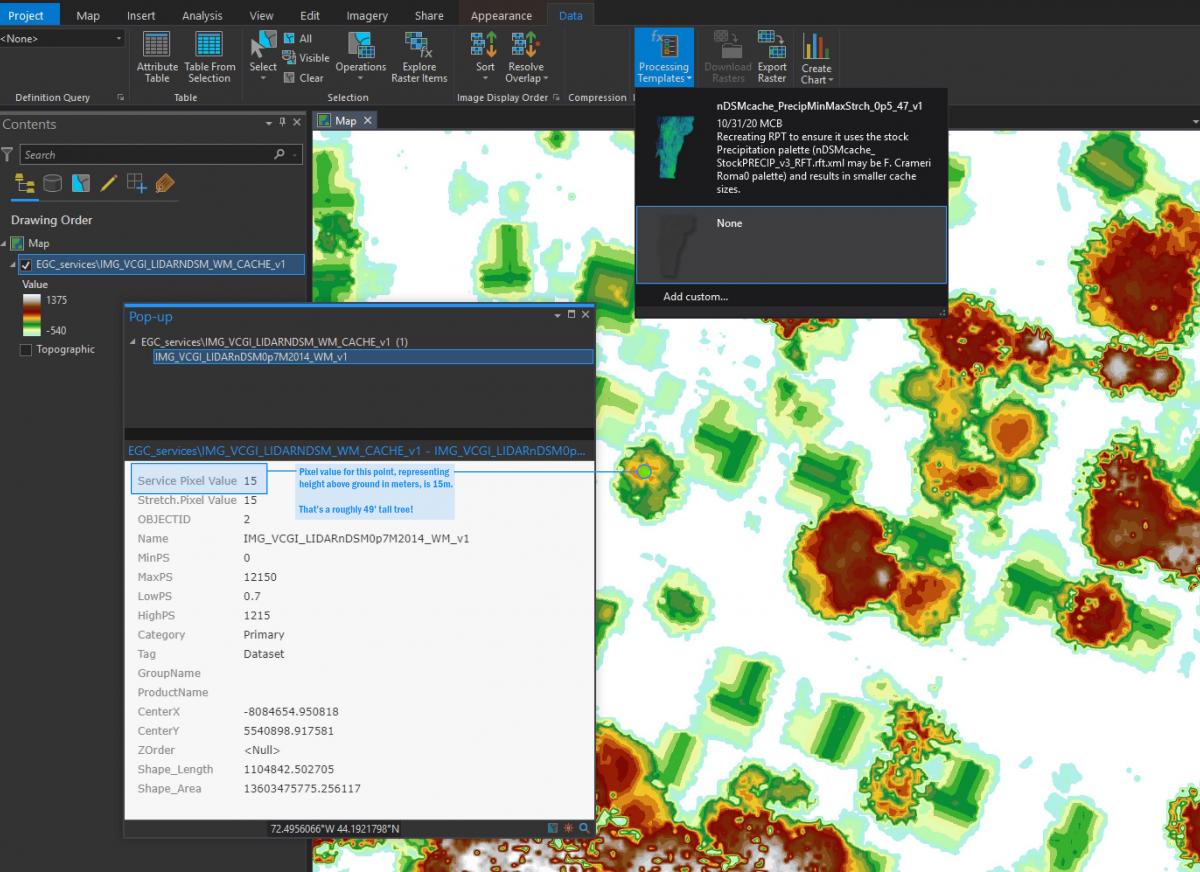Pin the Contents pane with auto-hide icon
This screenshot has height=872, width=1200.
point(282,124)
